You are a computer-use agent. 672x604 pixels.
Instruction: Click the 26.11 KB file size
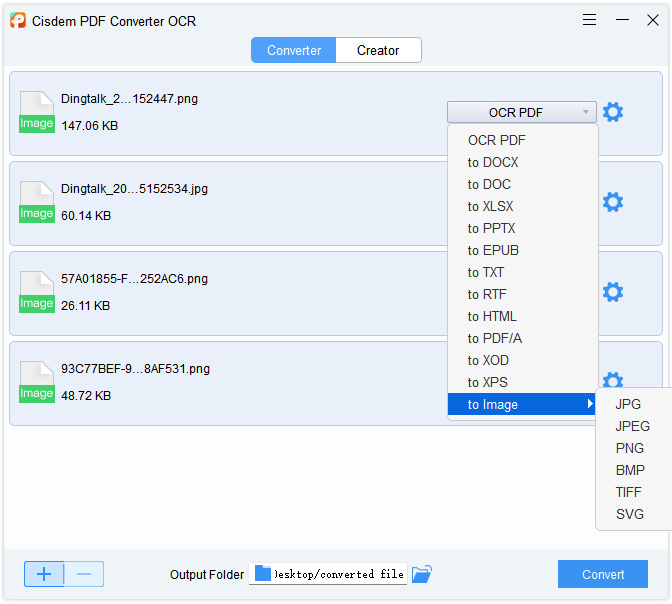click(x=86, y=306)
